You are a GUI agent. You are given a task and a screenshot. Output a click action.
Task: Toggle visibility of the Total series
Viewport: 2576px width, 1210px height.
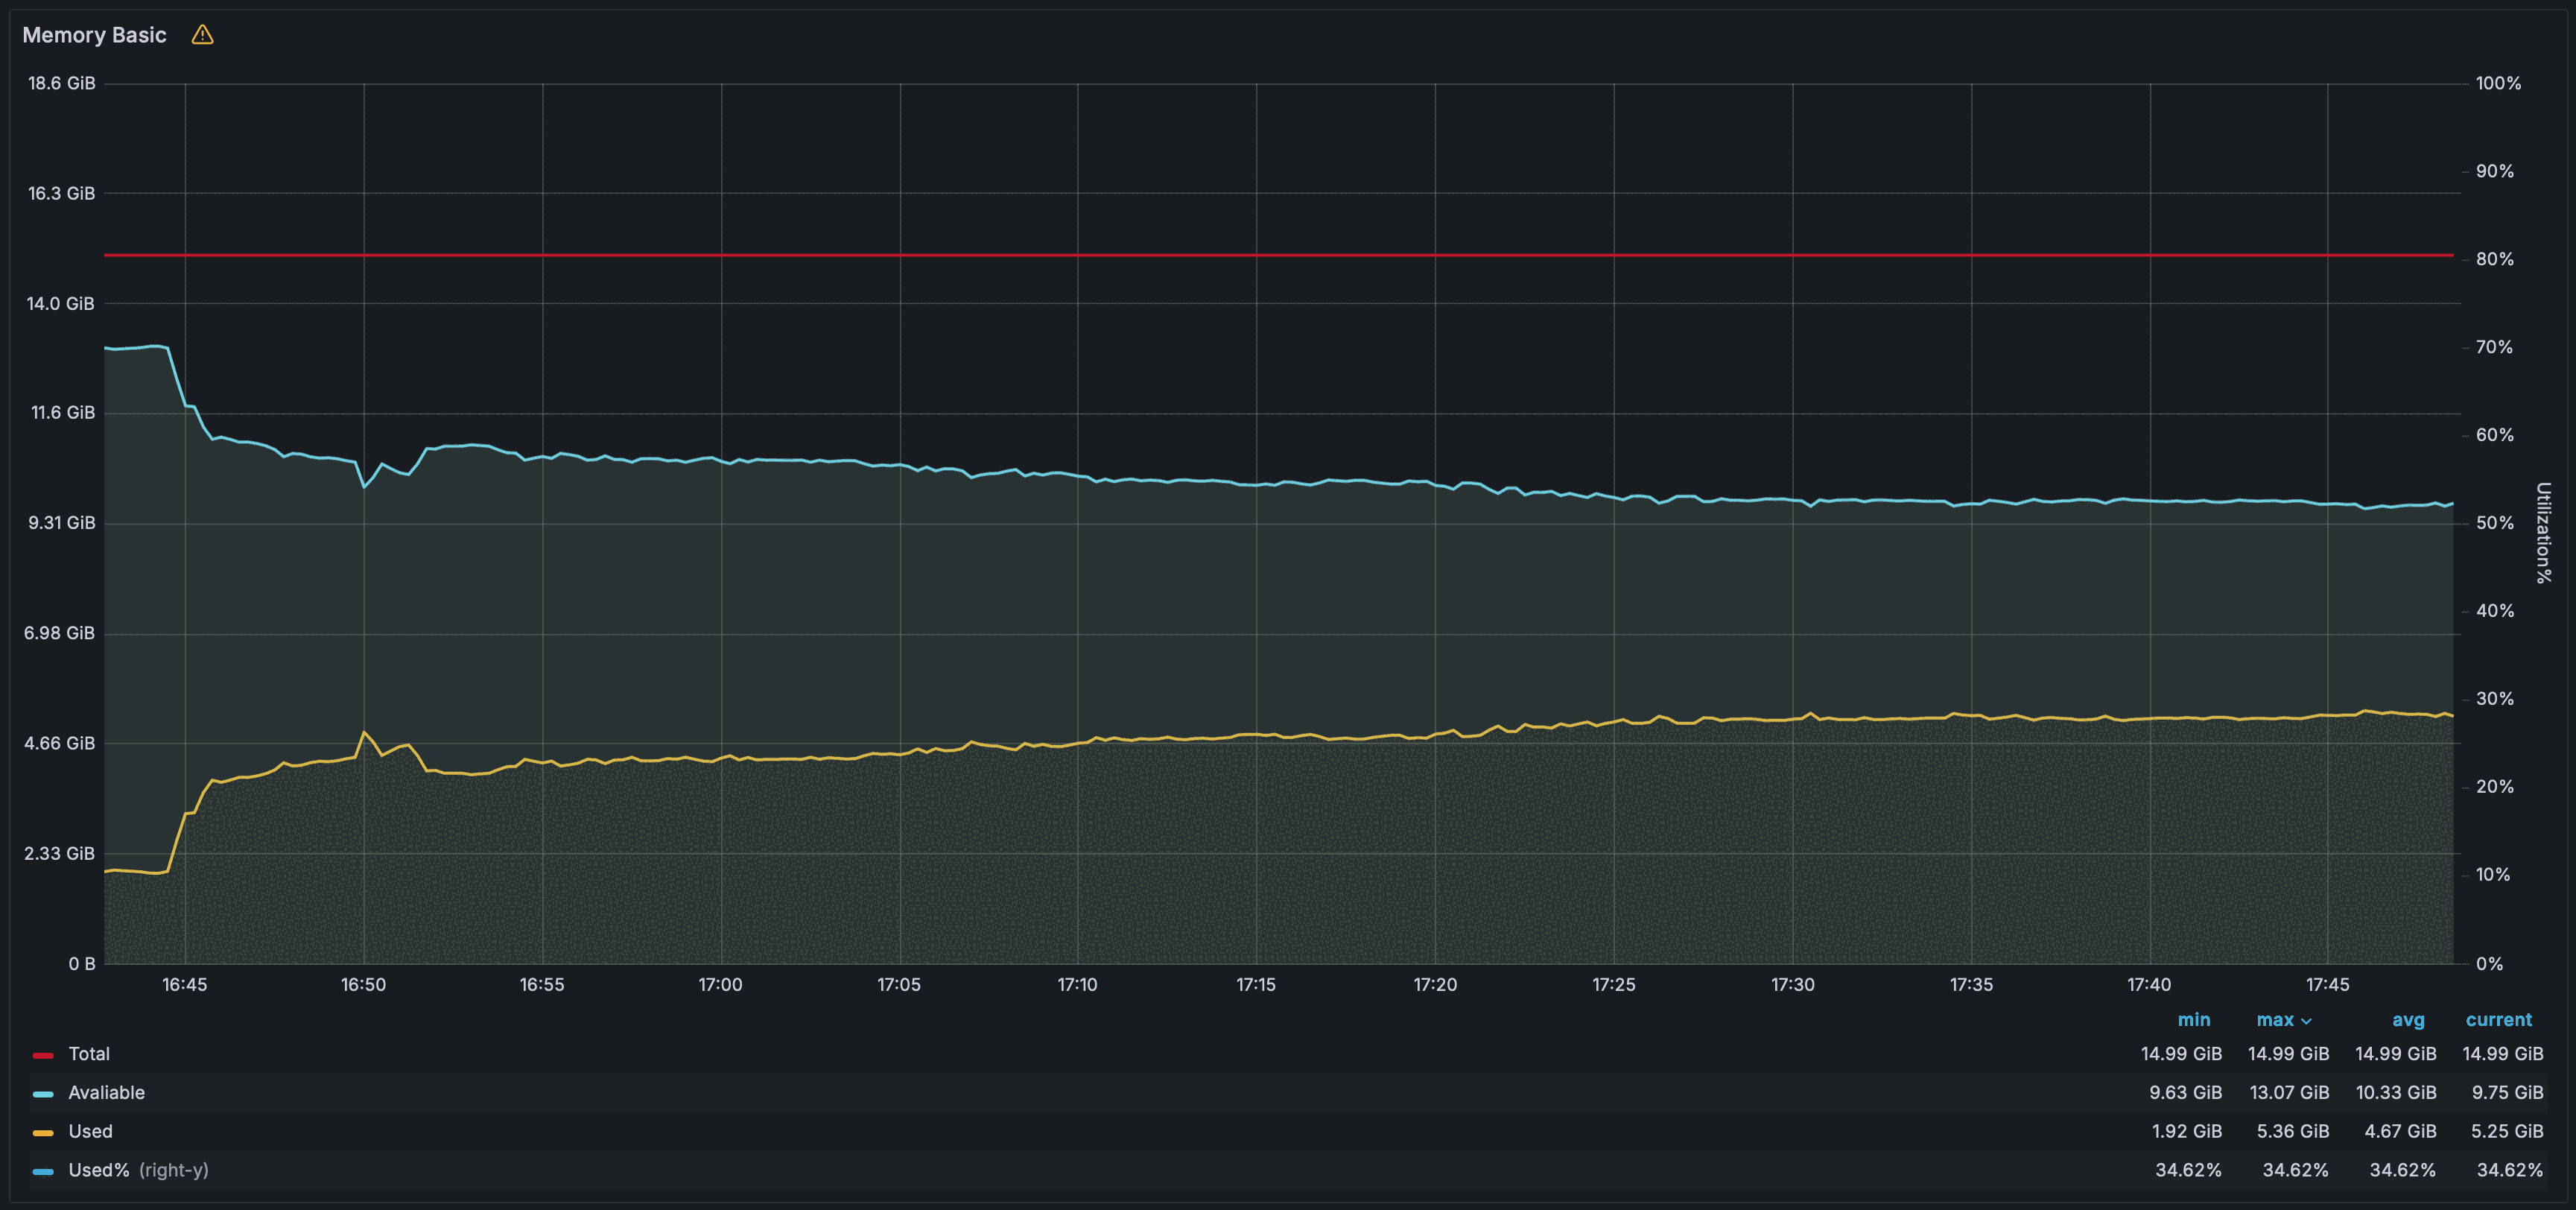click(89, 1054)
